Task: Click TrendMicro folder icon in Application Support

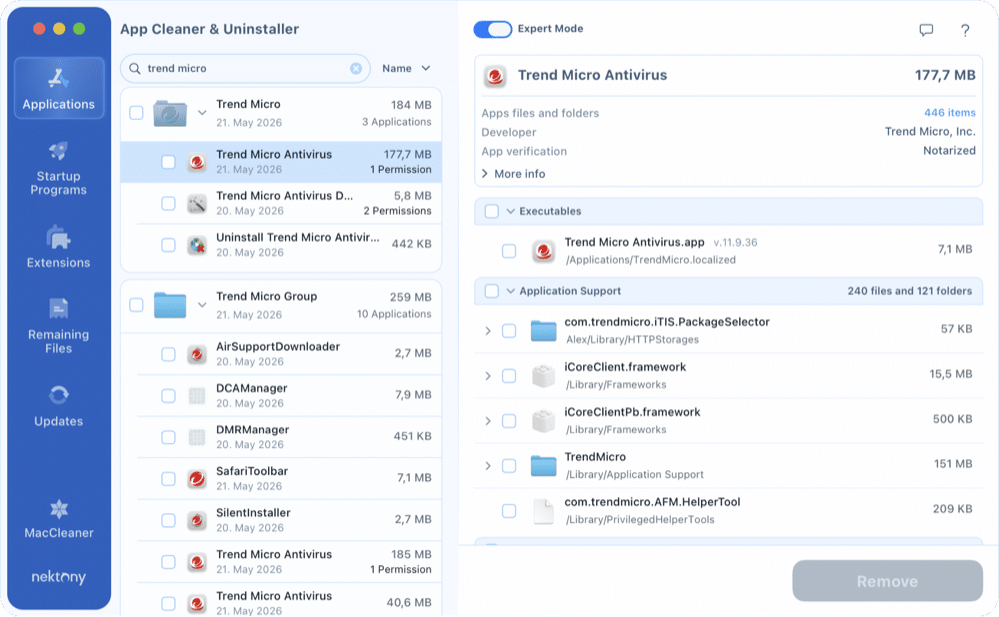Action: coord(543,466)
